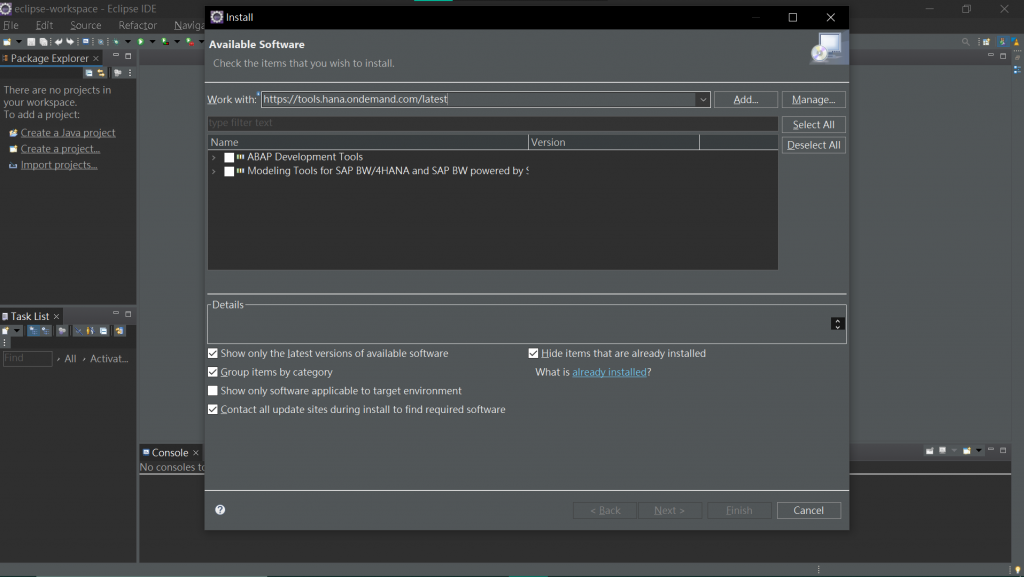Select the Package Explorer tab

click(49, 58)
